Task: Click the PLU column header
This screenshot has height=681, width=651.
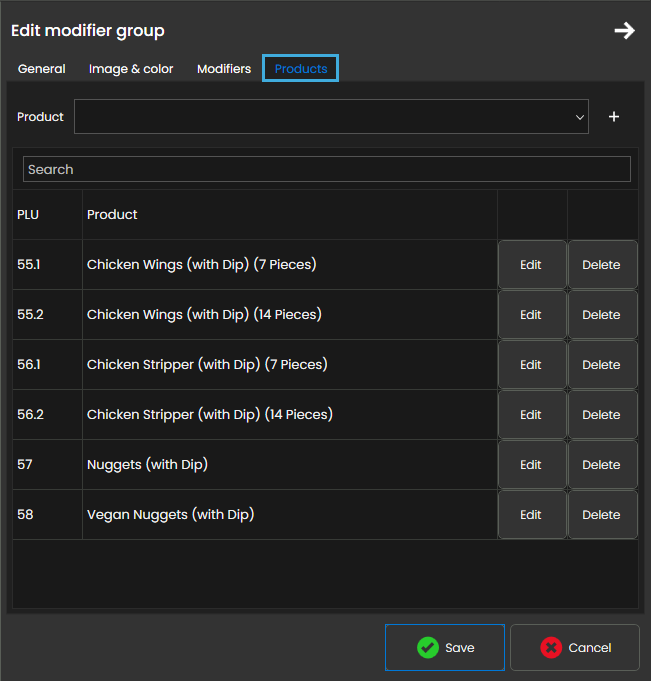Action: [28, 214]
